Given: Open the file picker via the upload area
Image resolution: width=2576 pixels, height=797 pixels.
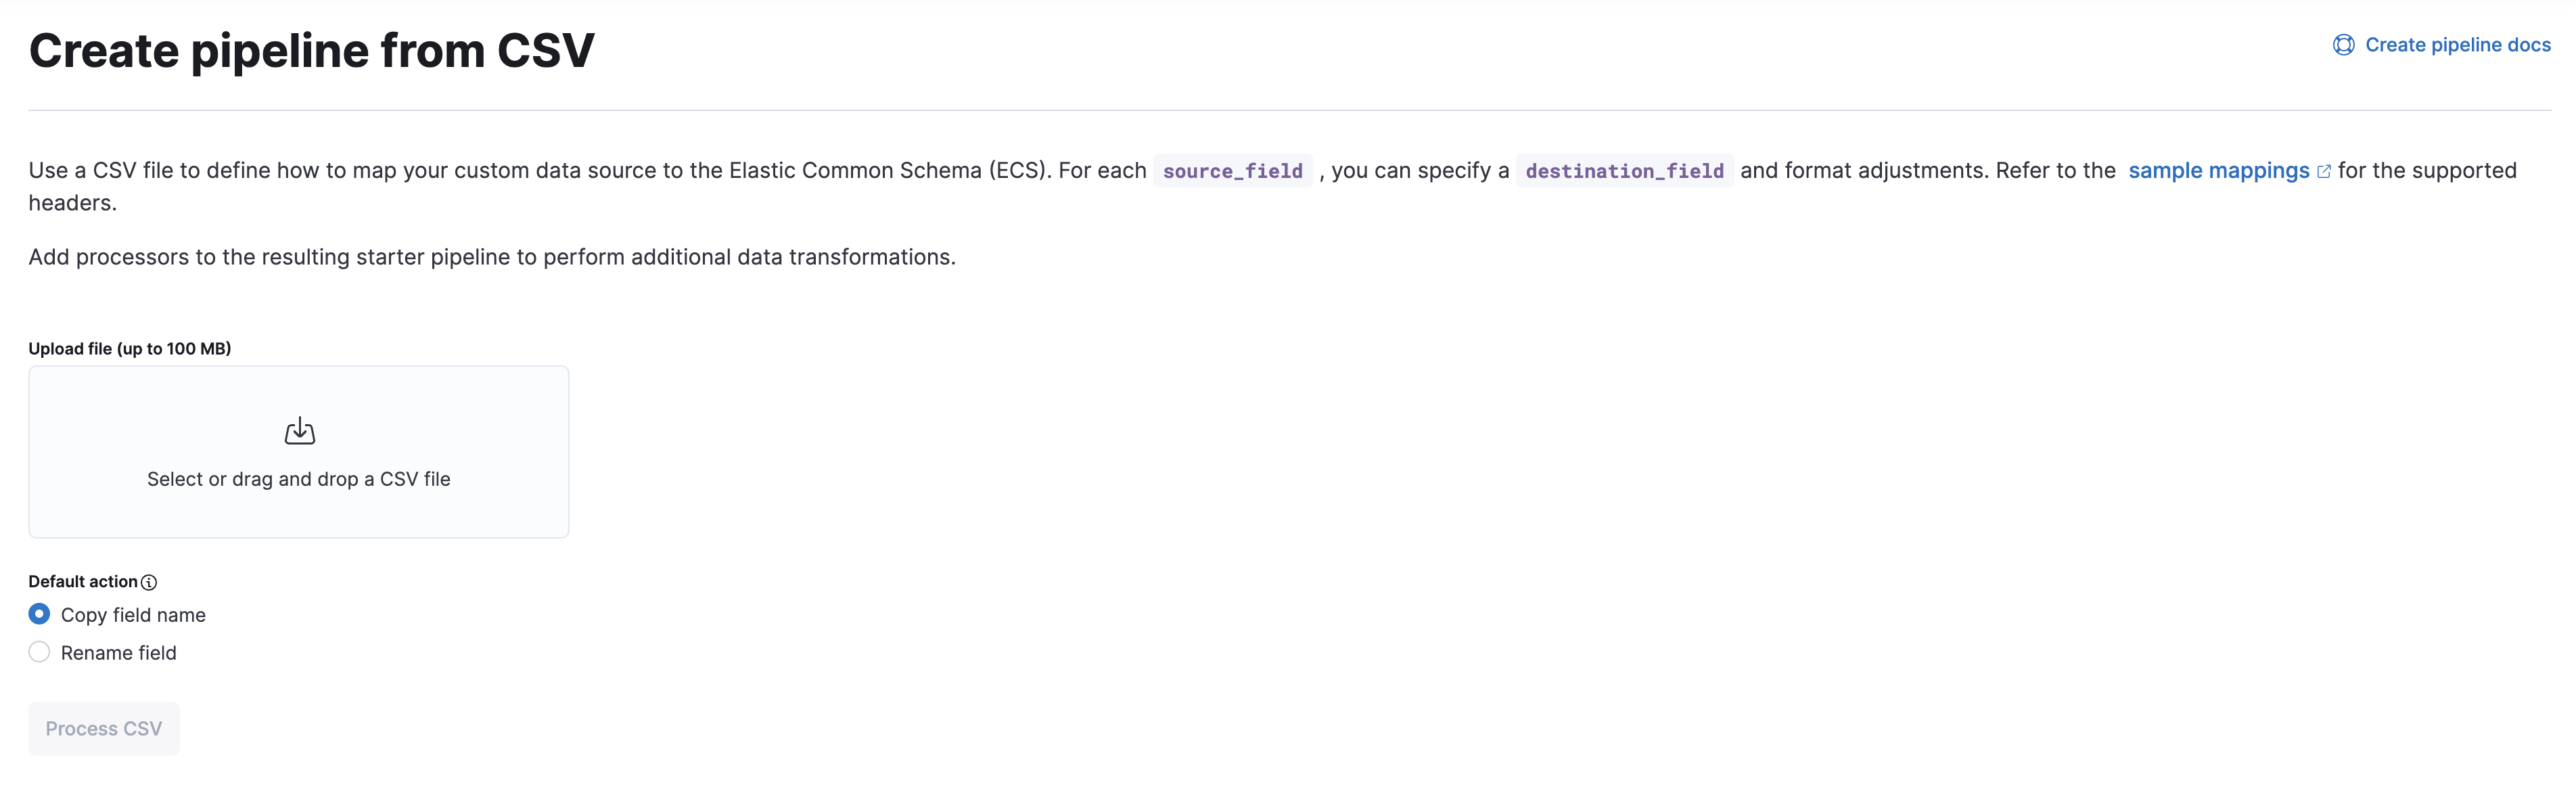Looking at the screenshot, I should 298,452.
